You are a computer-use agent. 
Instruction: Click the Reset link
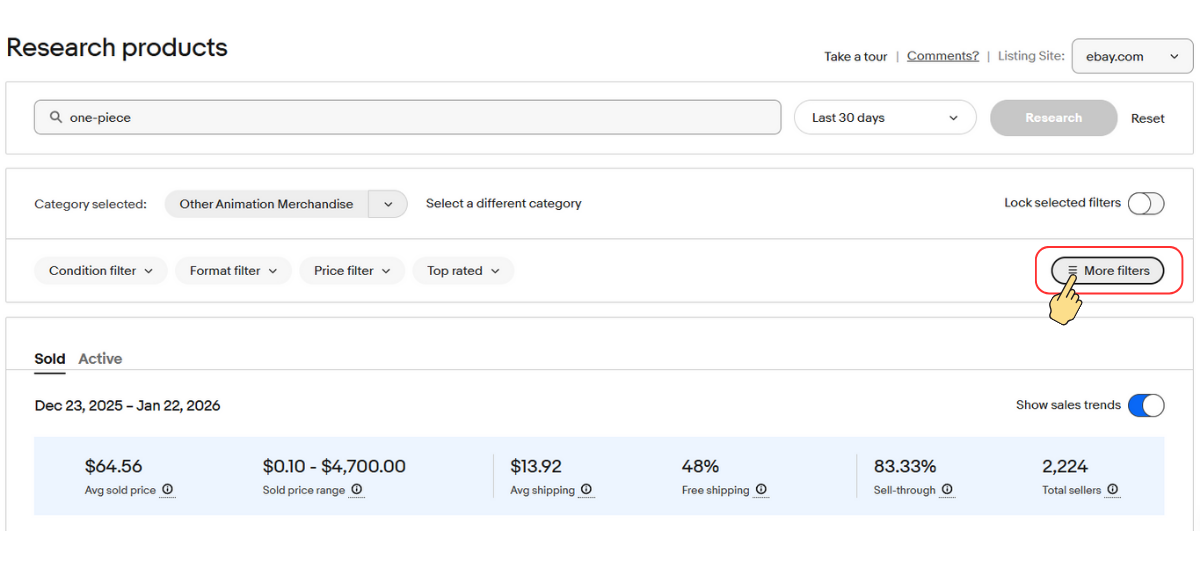1148,118
